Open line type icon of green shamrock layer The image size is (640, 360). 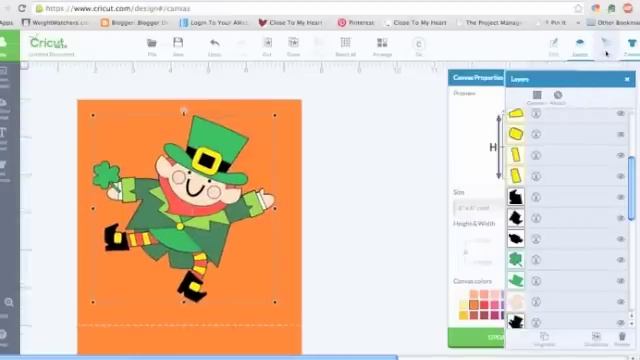pyautogui.click(x=536, y=260)
